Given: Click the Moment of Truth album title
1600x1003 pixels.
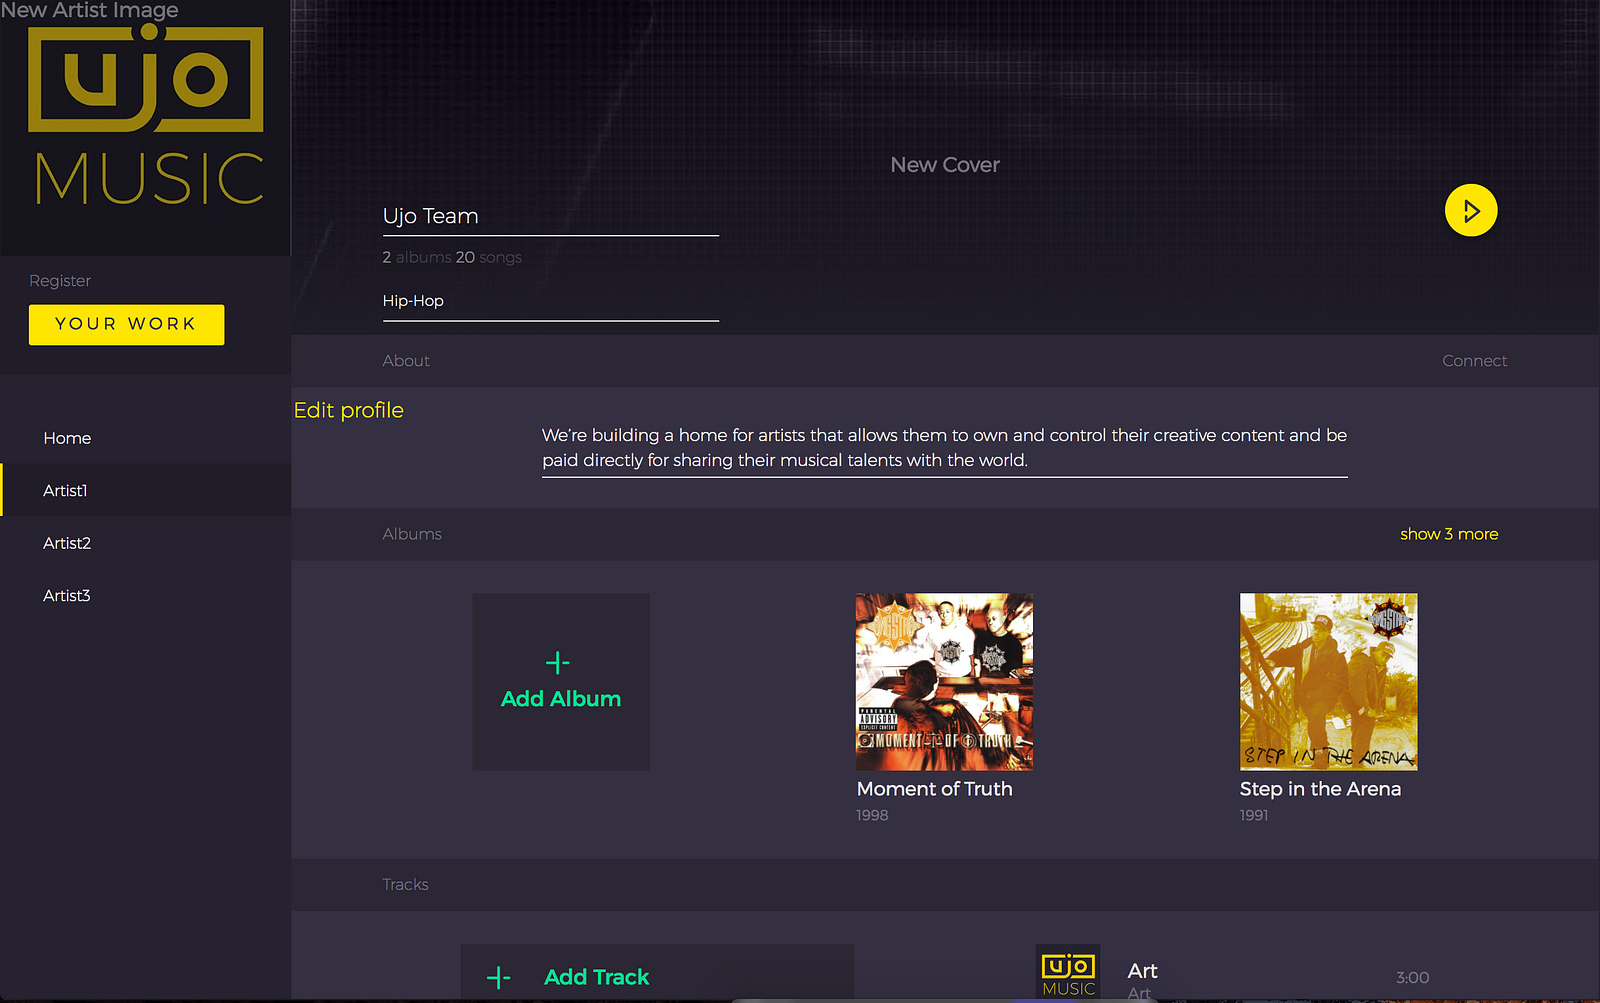Looking at the screenshot, I should [935, 789].
